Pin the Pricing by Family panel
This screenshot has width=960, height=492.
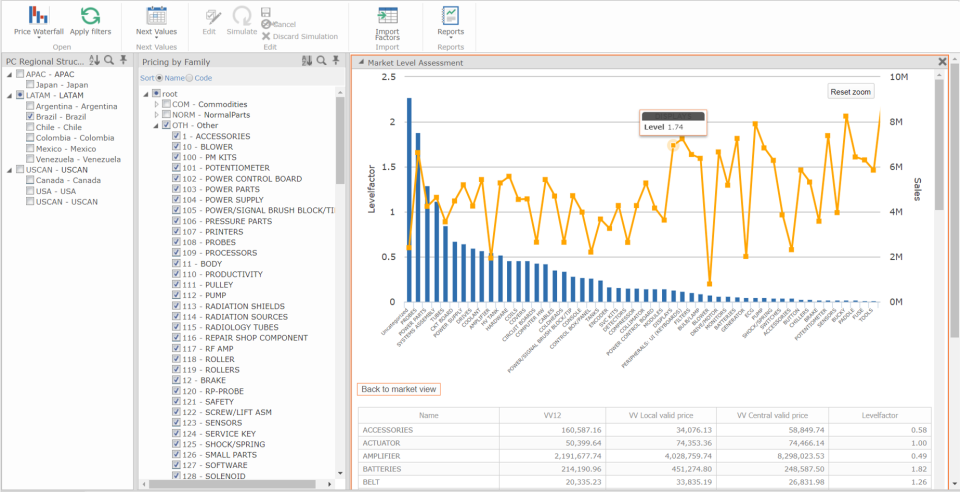[x=336, y=61]
